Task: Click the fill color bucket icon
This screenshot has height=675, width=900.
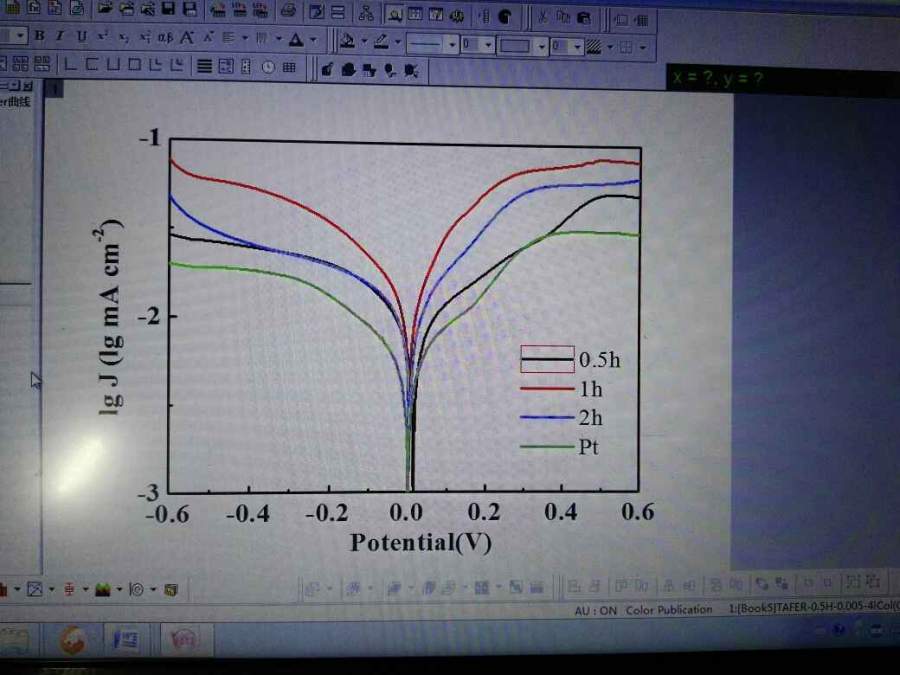Action: (347, 41)
